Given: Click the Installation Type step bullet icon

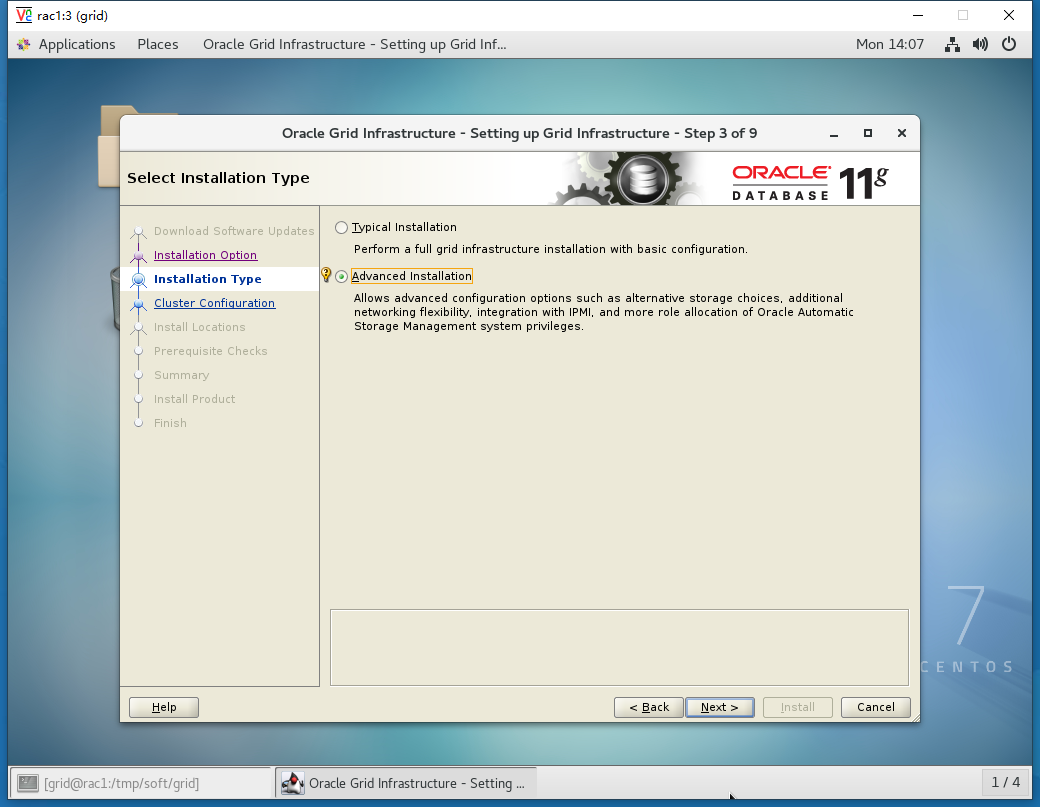Looking at the screenshot, I should pyautogui.click(x=139, y=280).
